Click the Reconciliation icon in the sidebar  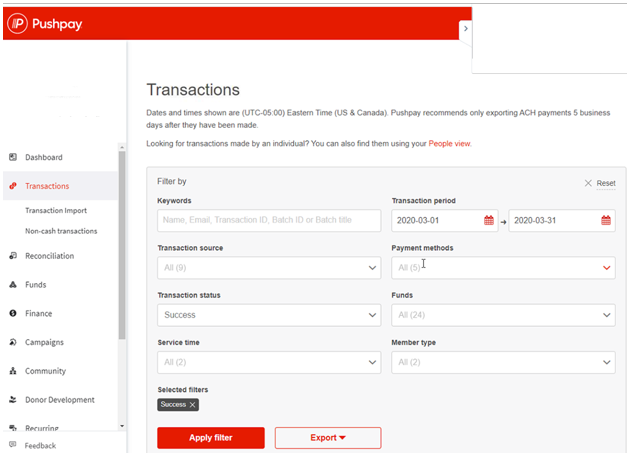13,256
